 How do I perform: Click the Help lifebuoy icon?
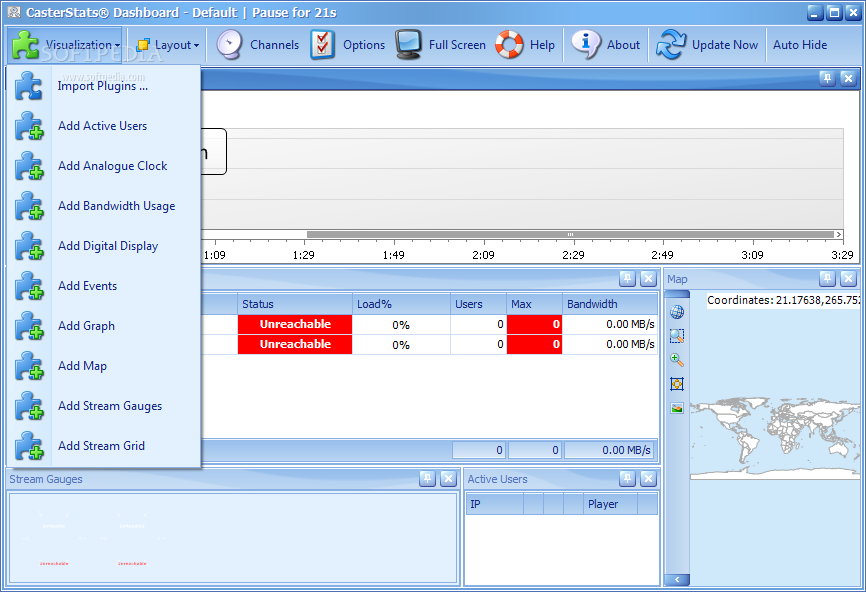point(509,45)
